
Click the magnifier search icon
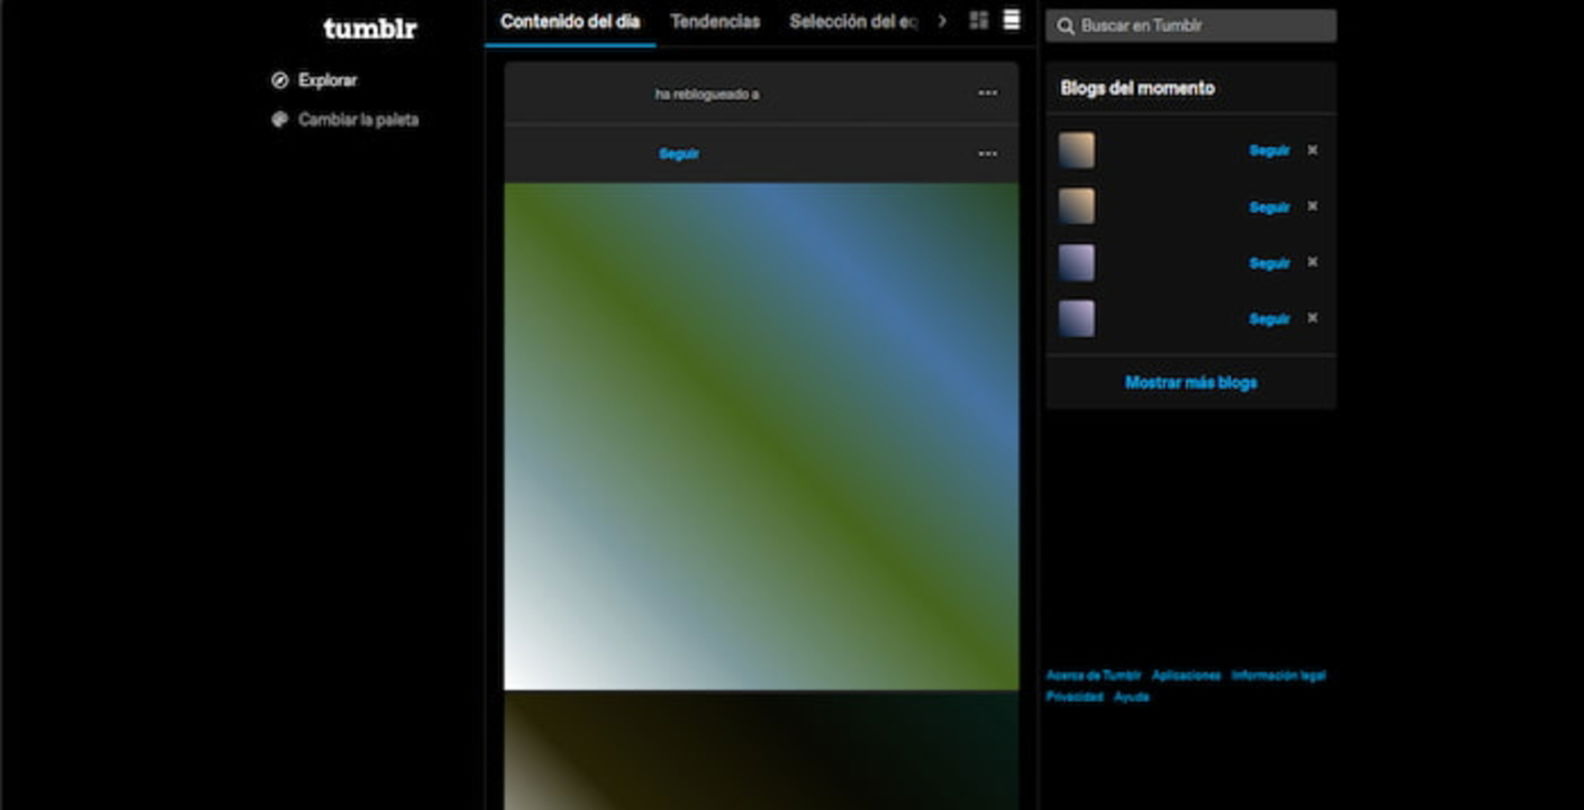pos(1066,26)
